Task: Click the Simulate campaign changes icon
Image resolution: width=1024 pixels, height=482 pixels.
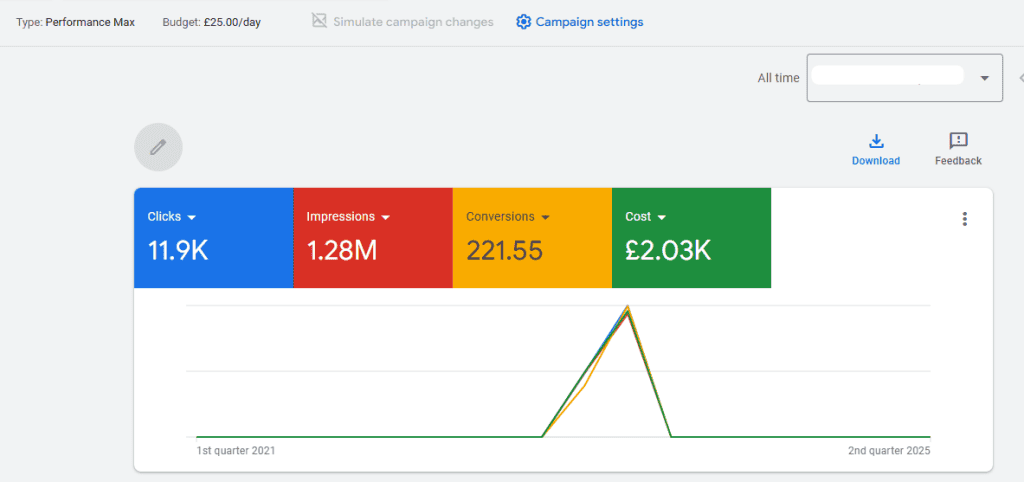Action: click(319, 21)
